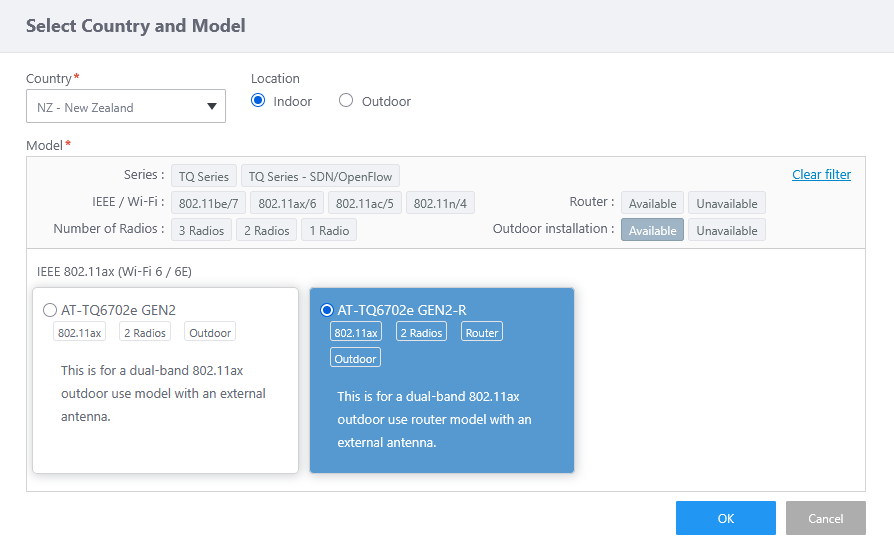
Task: Filter models with 3 Radios
Action: (201, 230)
